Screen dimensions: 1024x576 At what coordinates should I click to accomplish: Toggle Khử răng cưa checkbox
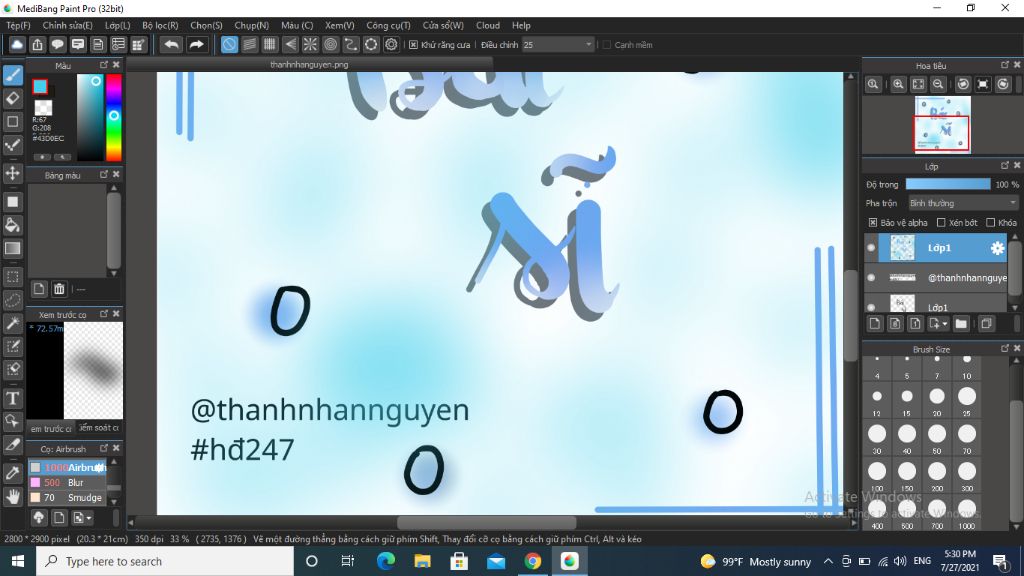[x=413, y=45]
